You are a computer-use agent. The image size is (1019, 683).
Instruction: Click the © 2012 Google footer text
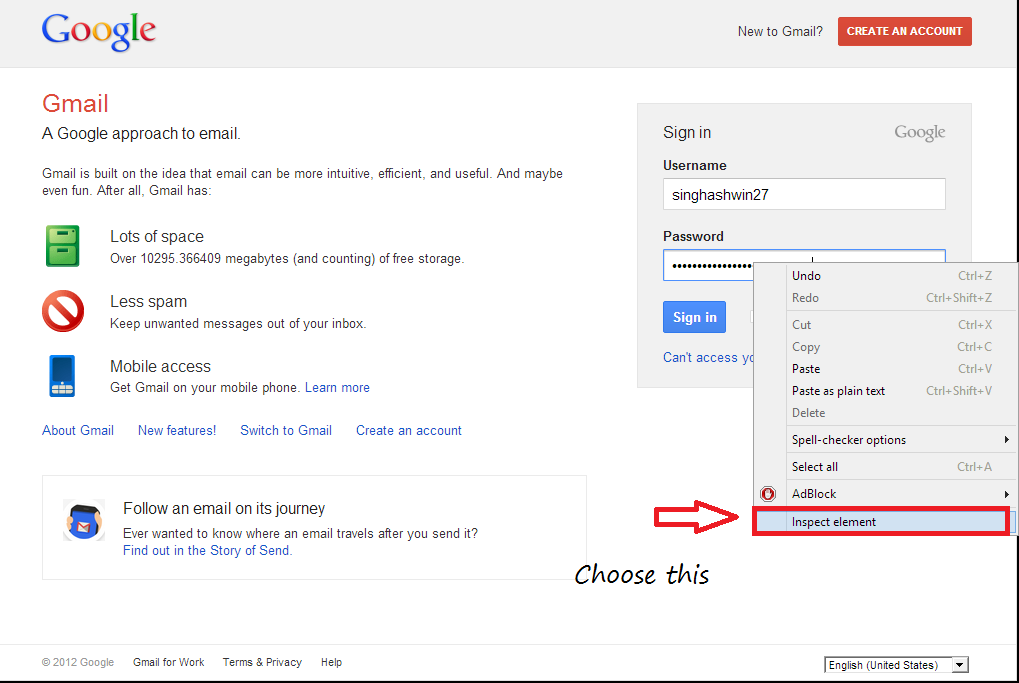point(78,662)
